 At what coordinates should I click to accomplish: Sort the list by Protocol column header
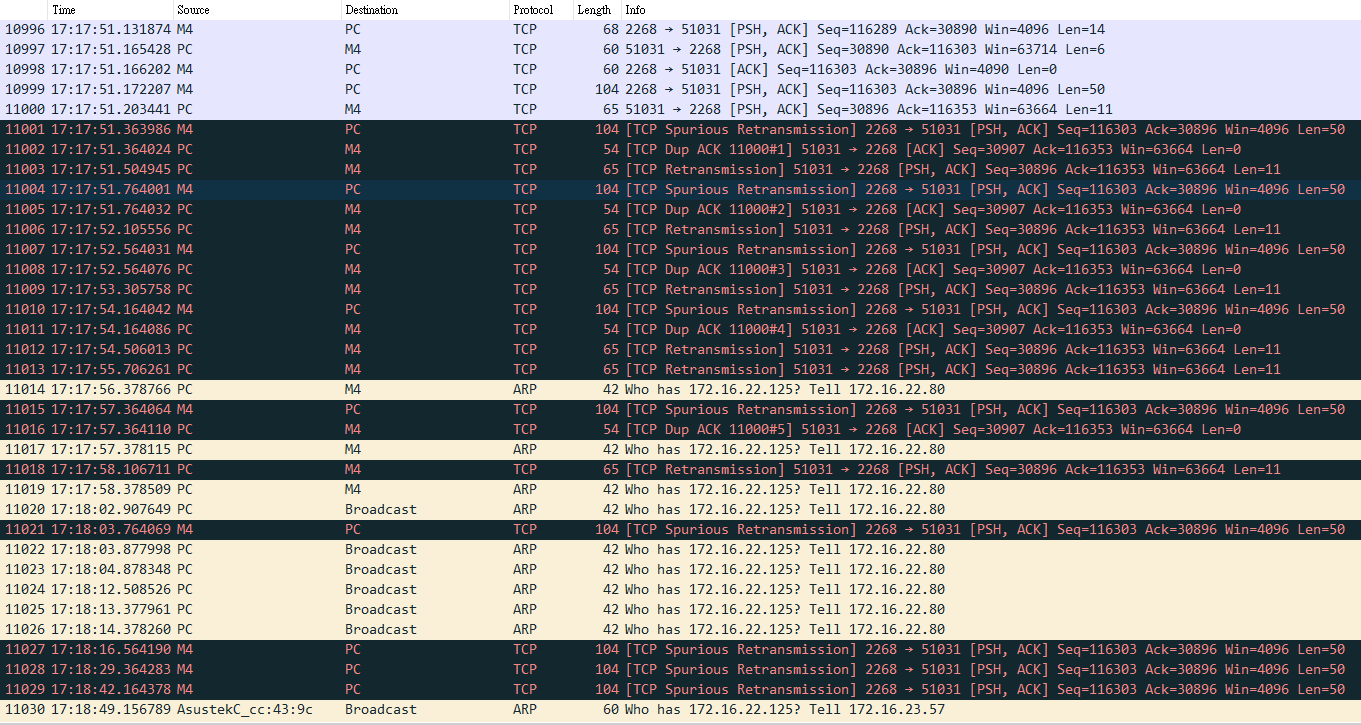coord(541,10)
